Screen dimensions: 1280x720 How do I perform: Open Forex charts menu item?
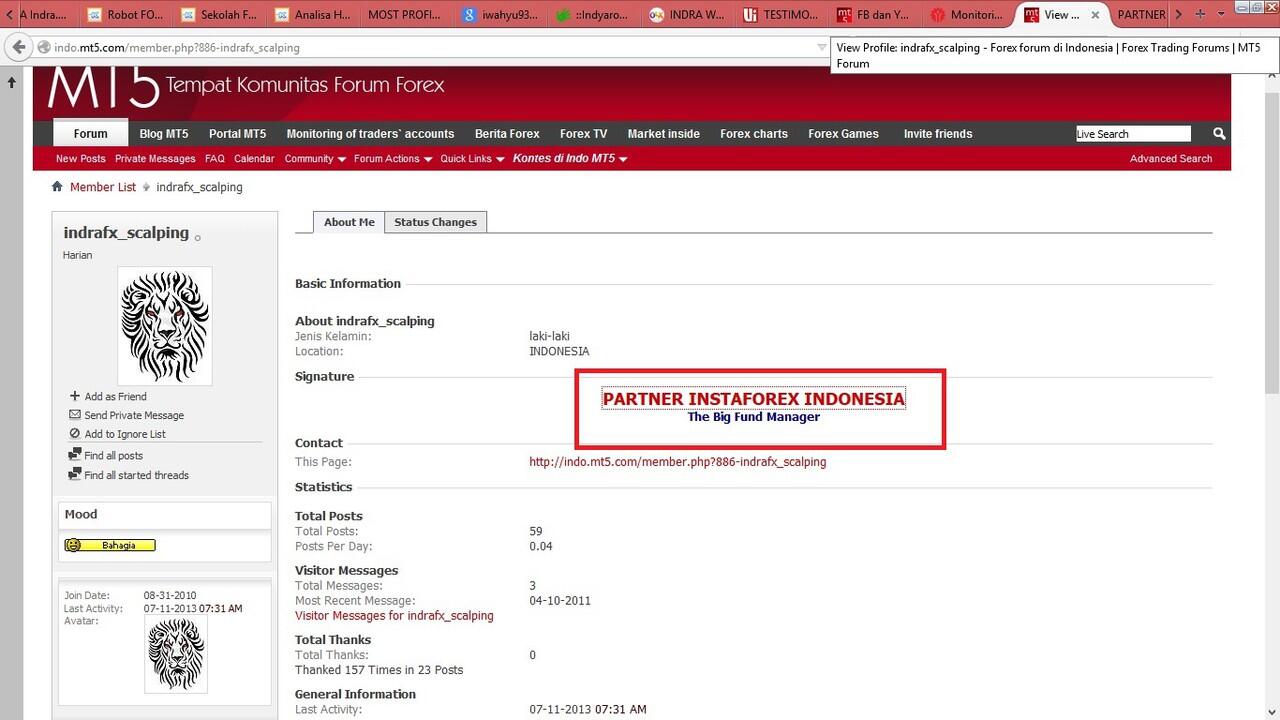pos(754,134)
